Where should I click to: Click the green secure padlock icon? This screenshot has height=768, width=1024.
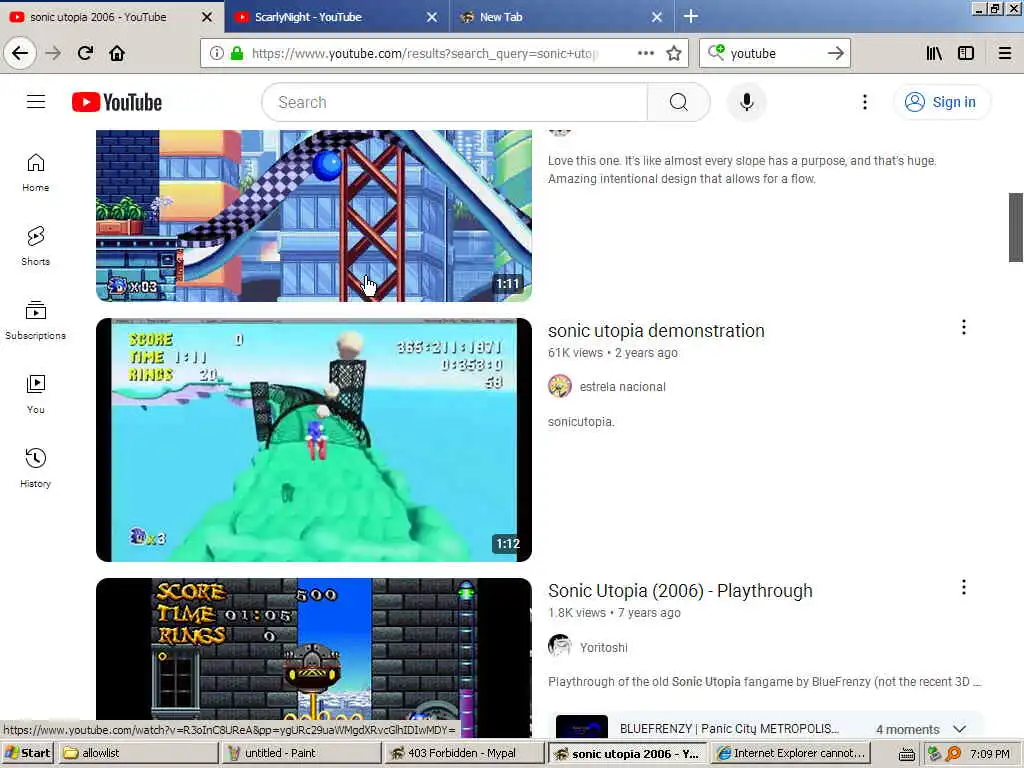[237, 54]
